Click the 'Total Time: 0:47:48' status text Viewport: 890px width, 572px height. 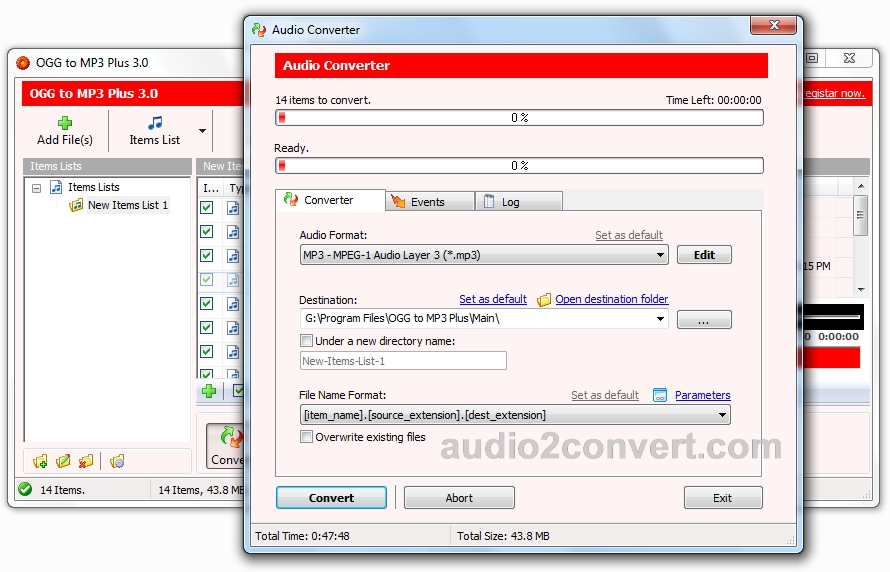pyautogui.click(x=303, y=536)
